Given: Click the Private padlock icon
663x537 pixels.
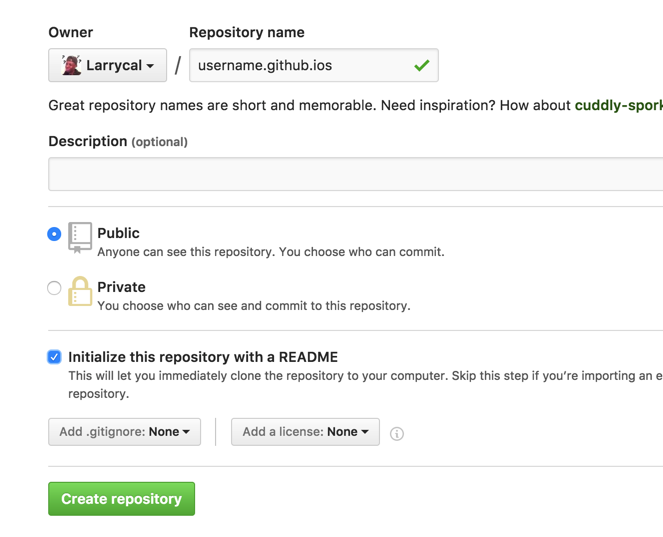Looking at the screenshot, I should [80, 291].
